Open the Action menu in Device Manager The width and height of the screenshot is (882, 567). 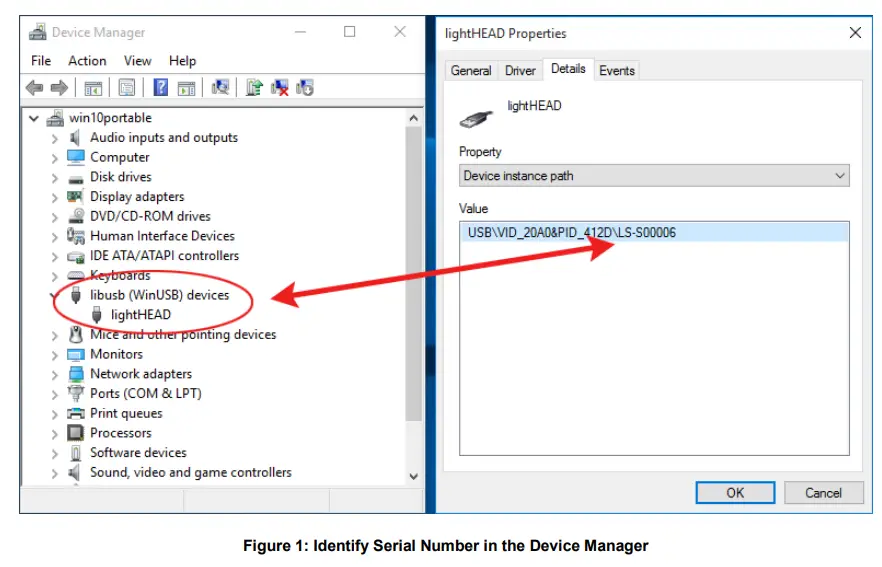click(x=87, y=61)
